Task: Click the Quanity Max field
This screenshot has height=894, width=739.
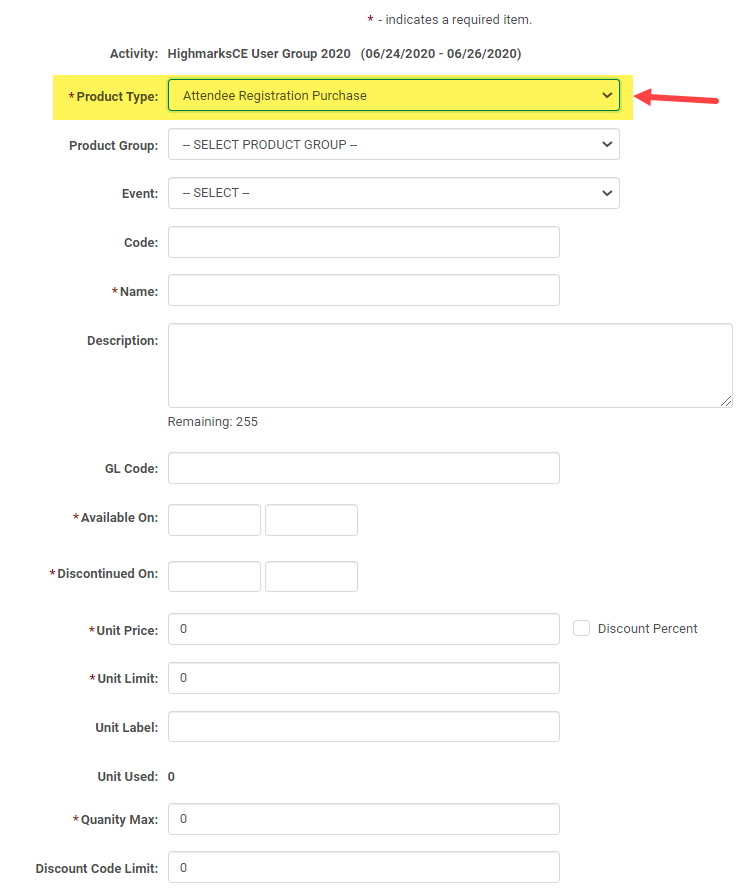Action: coord(363,819)
